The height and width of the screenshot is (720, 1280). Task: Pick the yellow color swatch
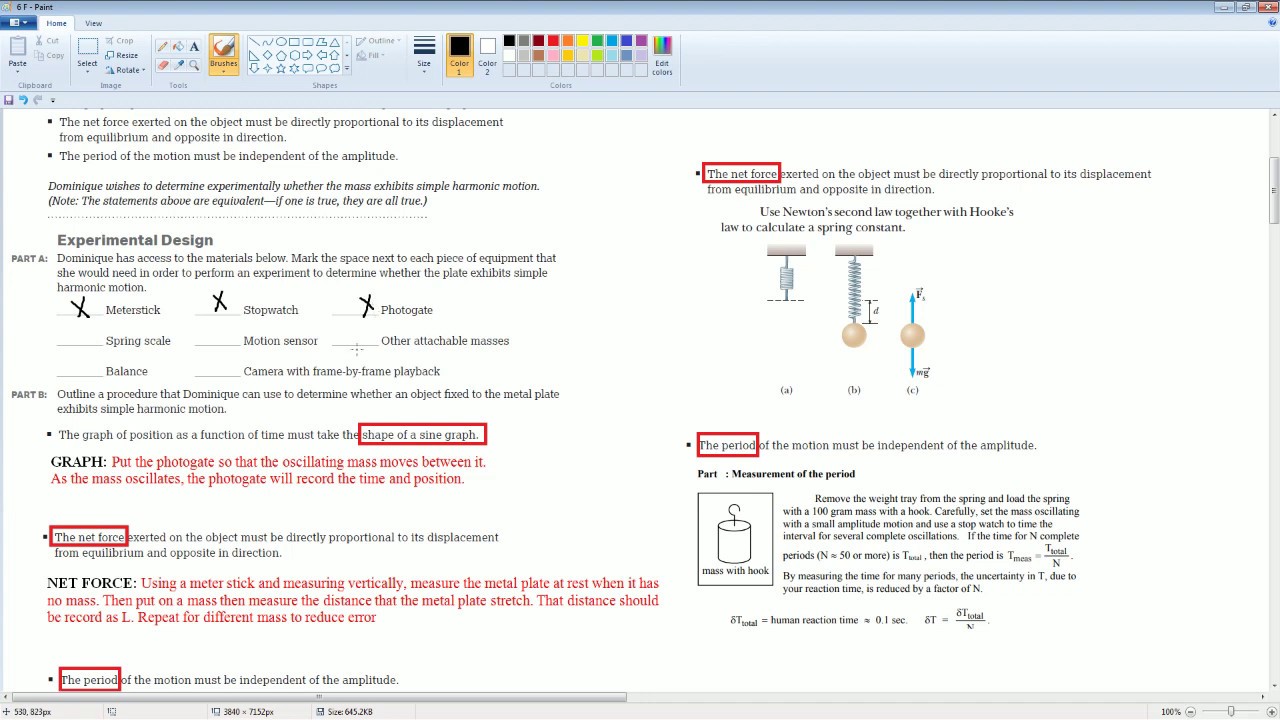(x=582, y=41)
